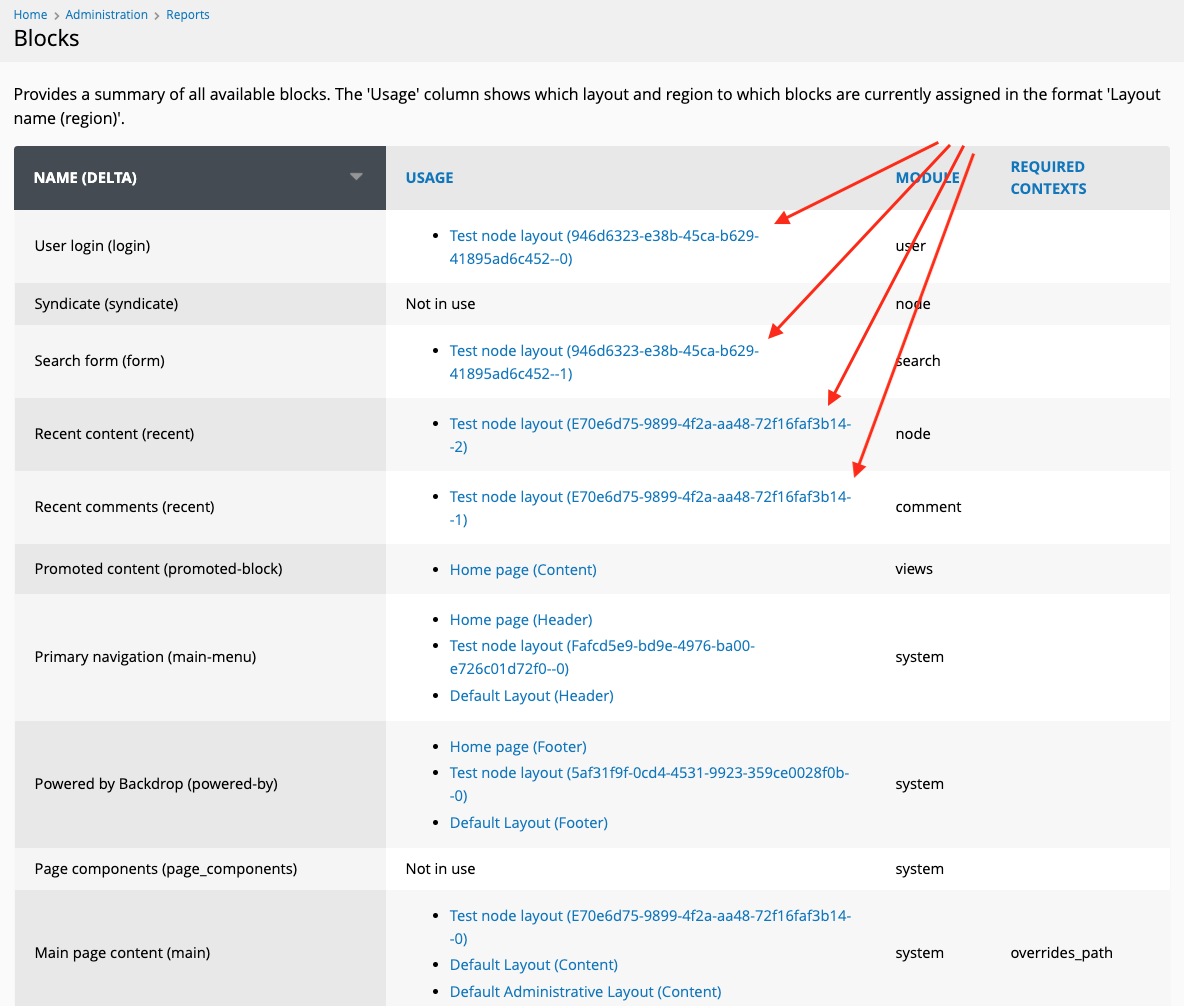Image resolution: width=1184 pixels, height=1006 pixels.
Task: Click 'system' module in Page components row
Action: pos(920,869)
